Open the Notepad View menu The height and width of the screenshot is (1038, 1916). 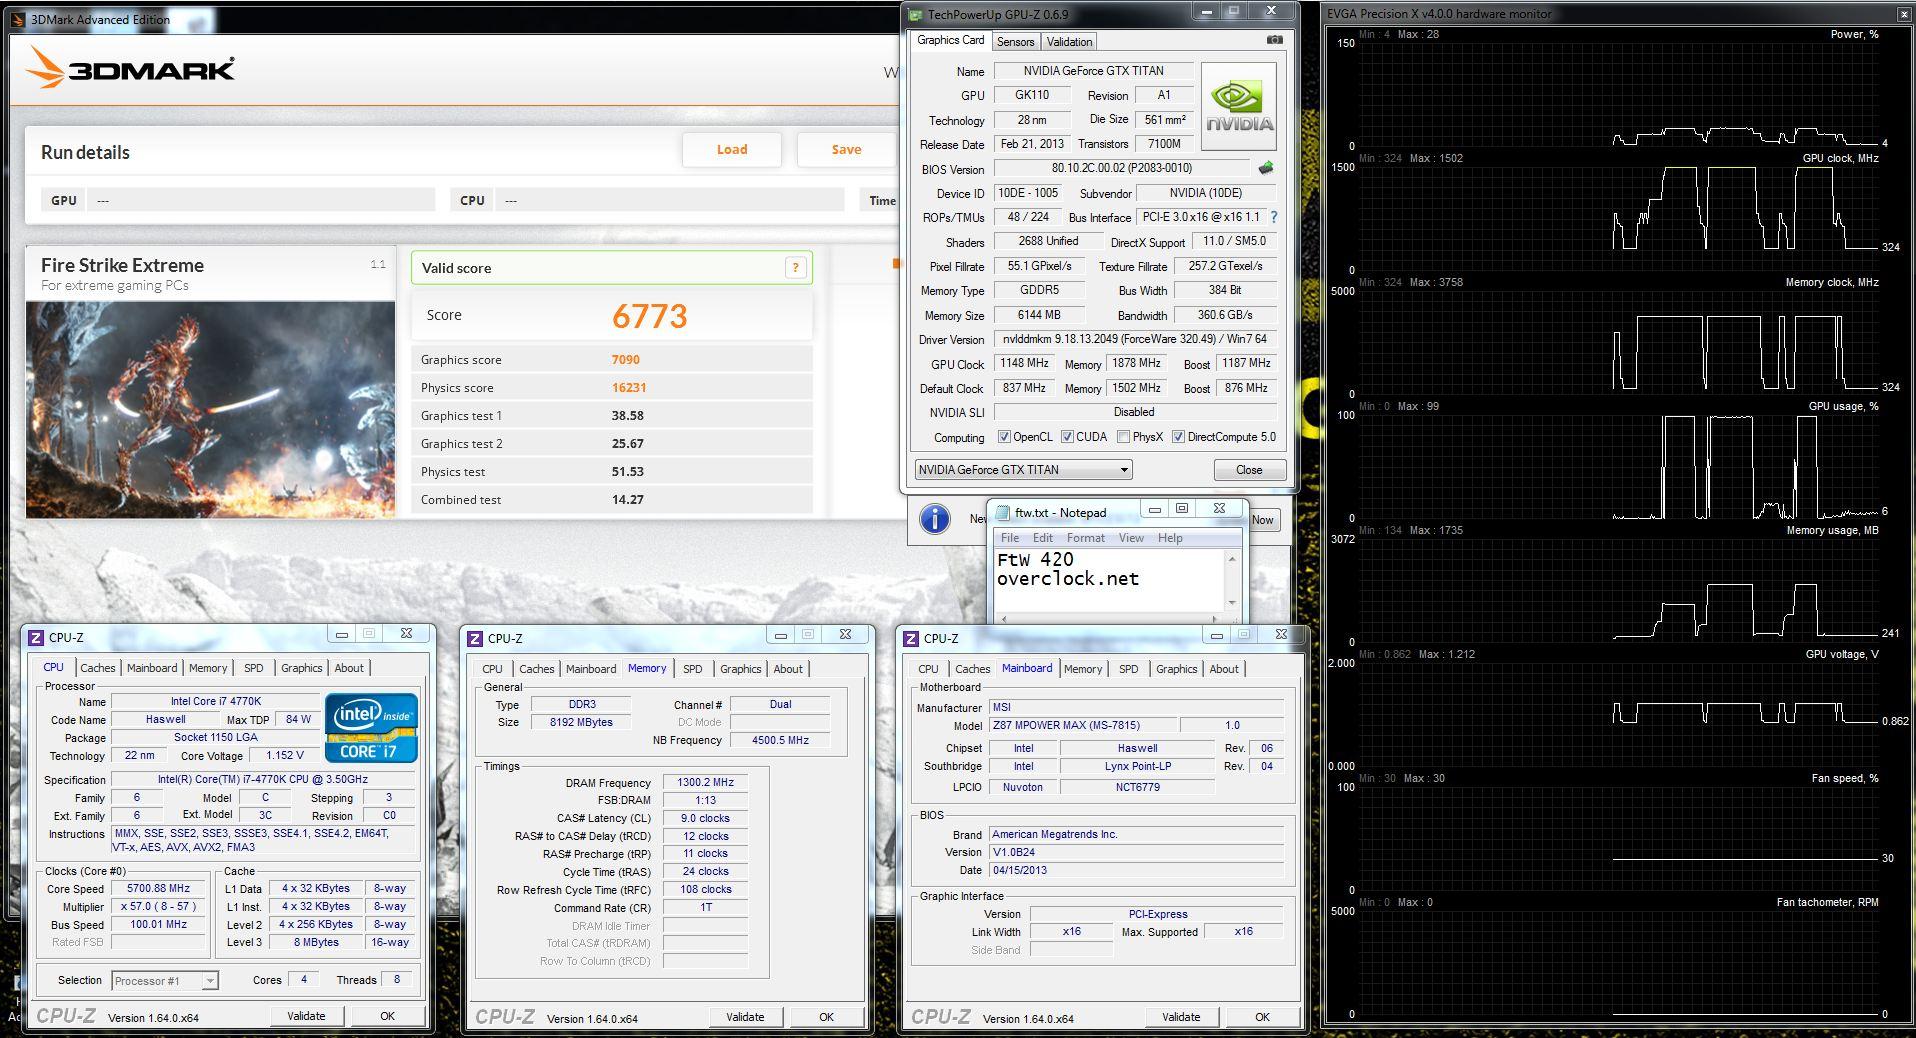[x=1131, y=538]
